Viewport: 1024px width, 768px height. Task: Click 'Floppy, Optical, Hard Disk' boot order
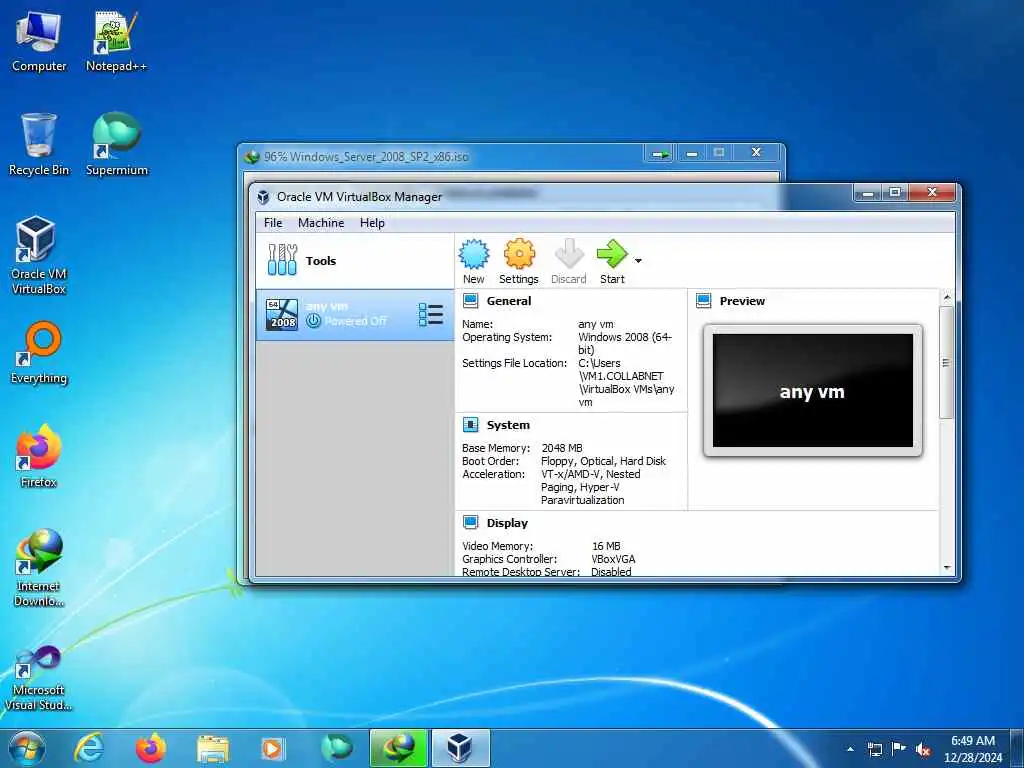pos(603,461)
